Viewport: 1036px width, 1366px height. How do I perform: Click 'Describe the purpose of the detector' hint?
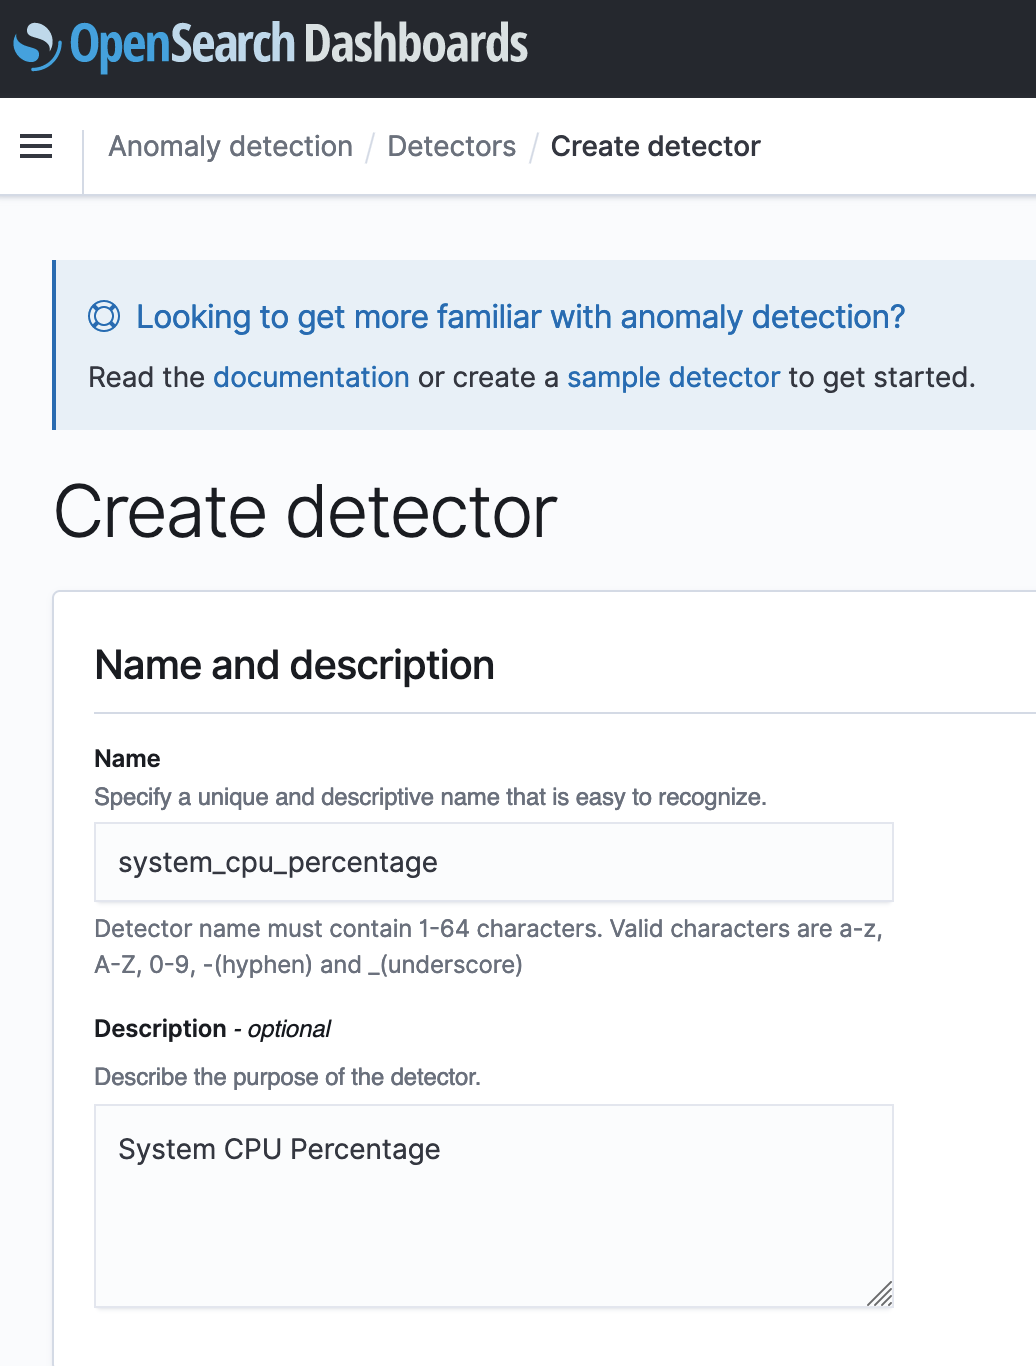[x=288, y=1077]
